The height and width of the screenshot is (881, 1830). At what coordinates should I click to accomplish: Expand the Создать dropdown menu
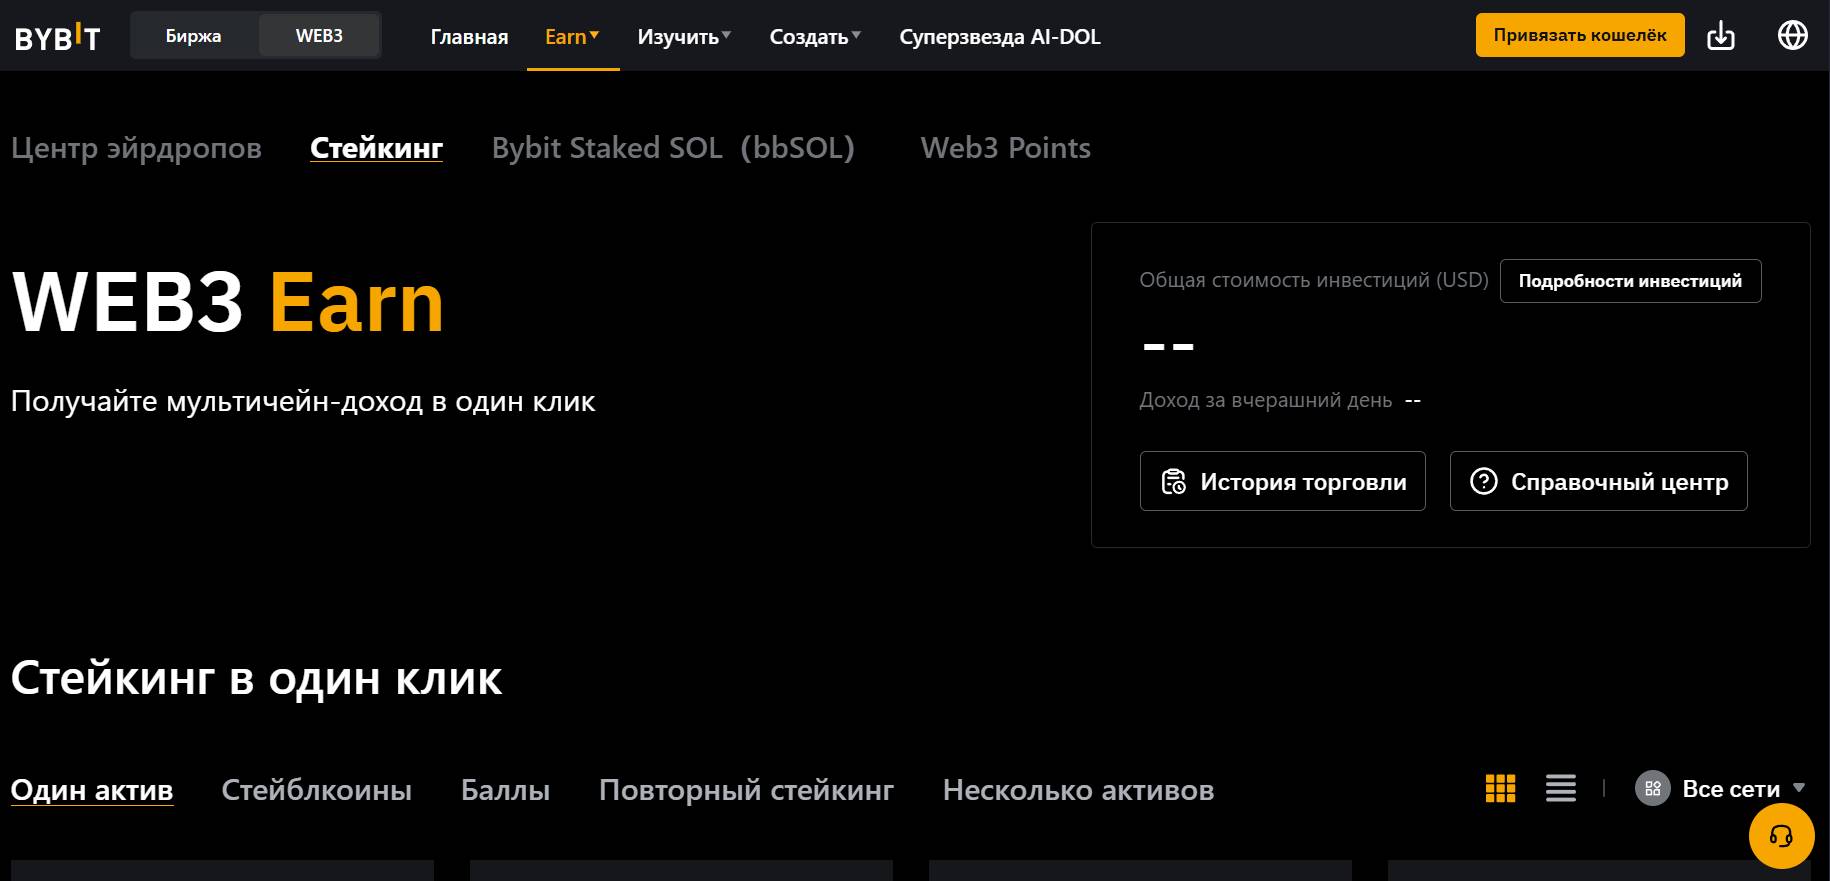[814, 37]
